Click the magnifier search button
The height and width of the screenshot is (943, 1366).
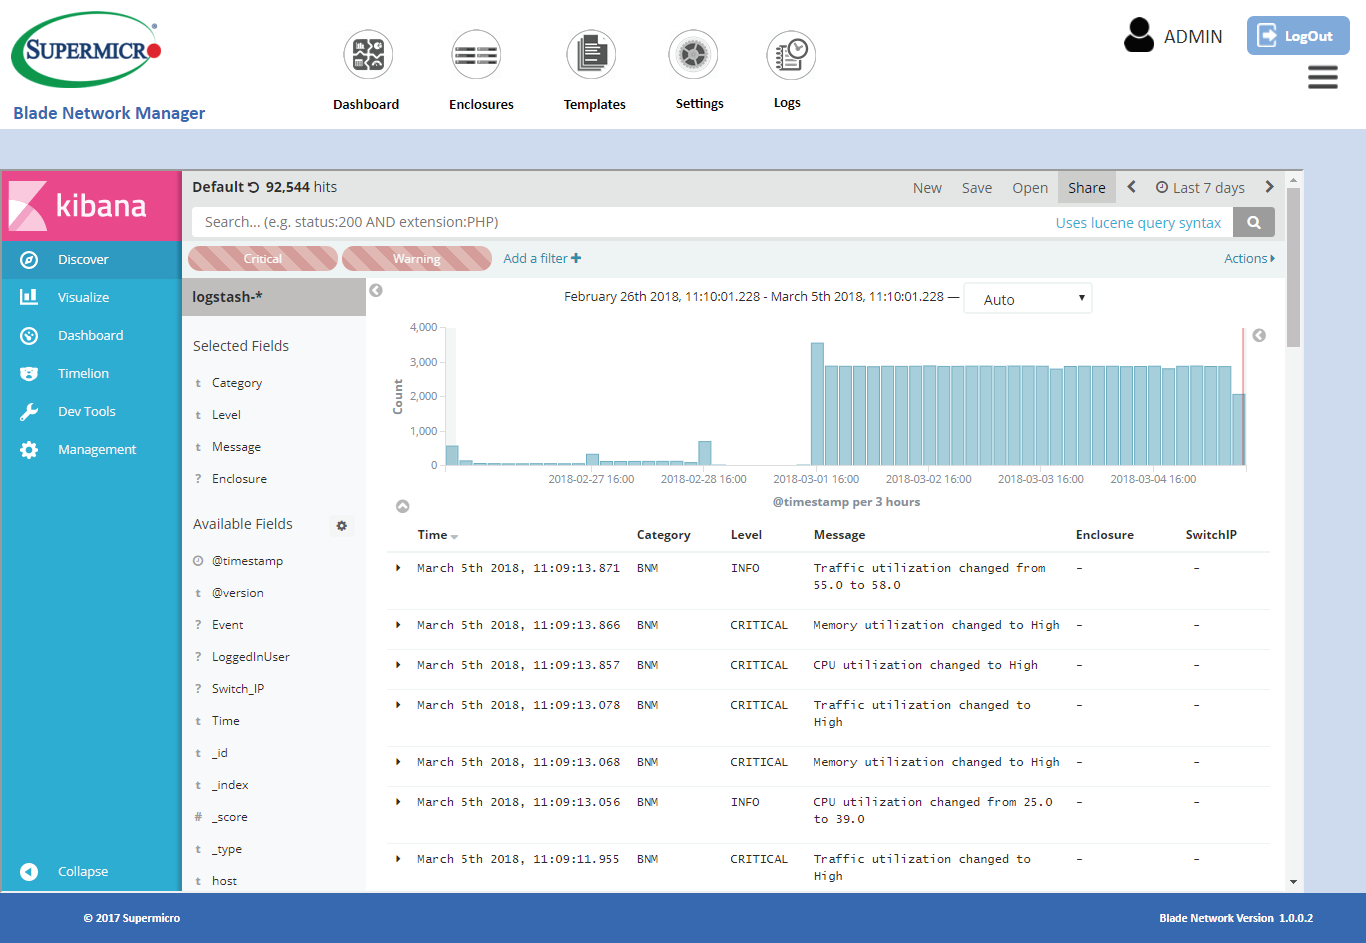pyautogui.click(x=1254, y=222)
